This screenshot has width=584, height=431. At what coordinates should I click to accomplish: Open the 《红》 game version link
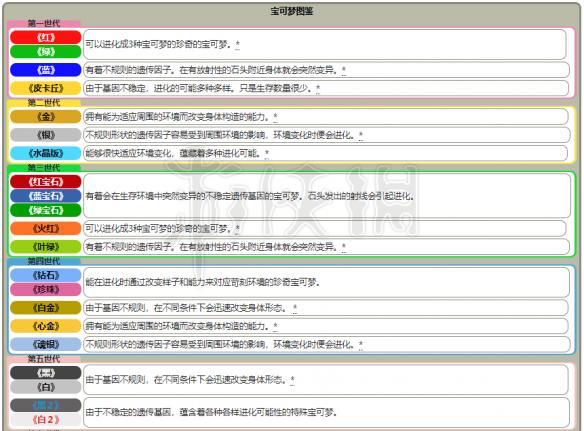point(46,37)
